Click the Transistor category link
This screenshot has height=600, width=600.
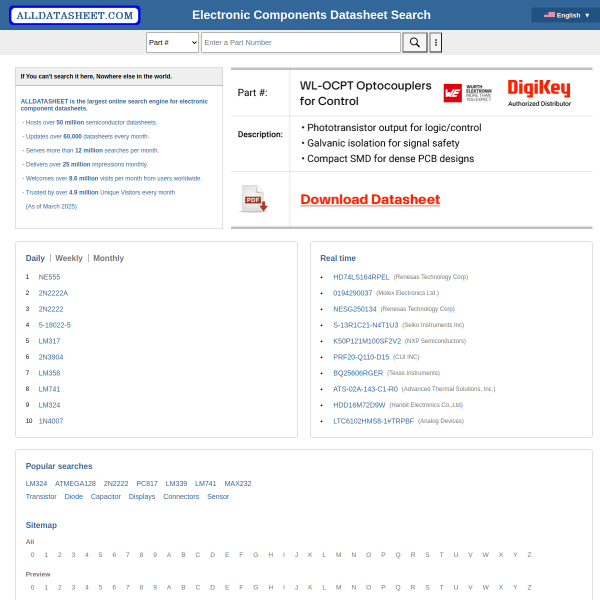[x=41, y=497]
